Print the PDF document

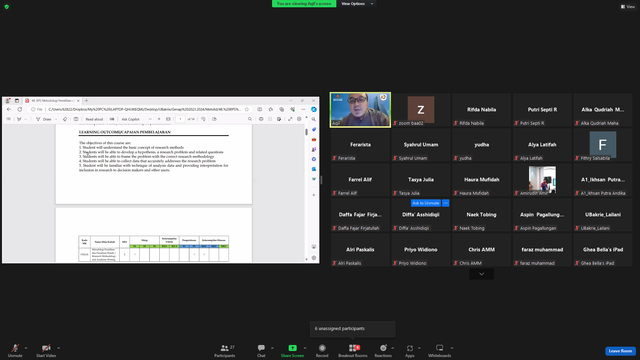261,119
